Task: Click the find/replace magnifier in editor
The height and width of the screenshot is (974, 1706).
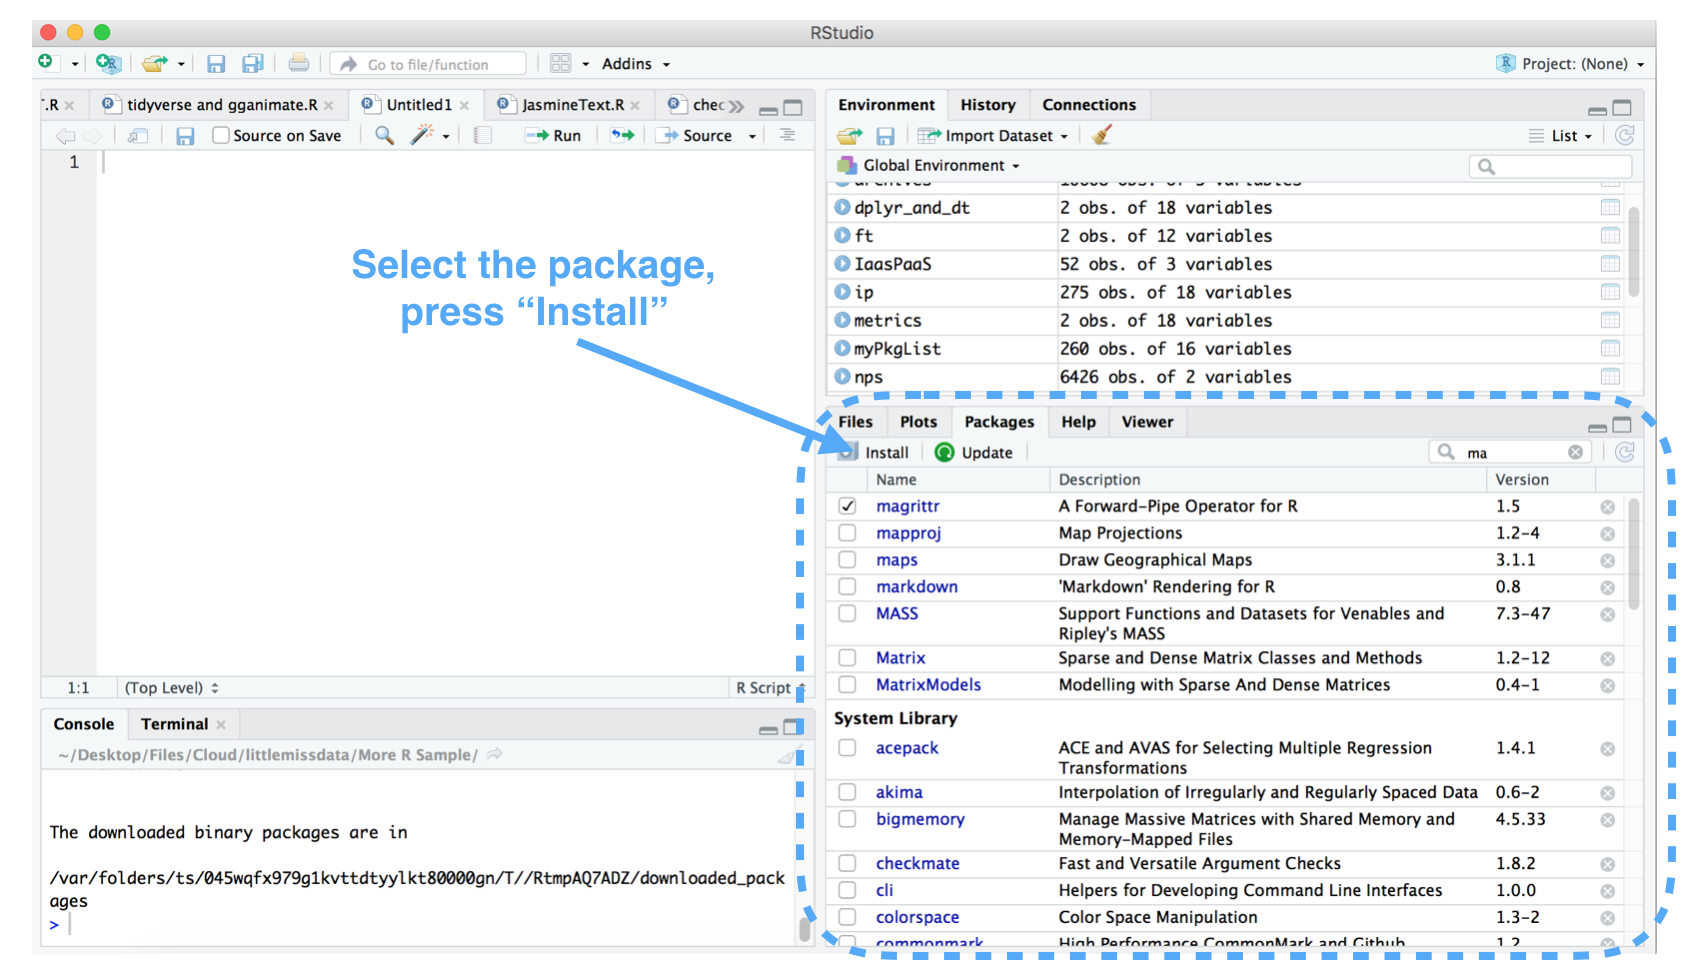Action: [x=384, y=135]
